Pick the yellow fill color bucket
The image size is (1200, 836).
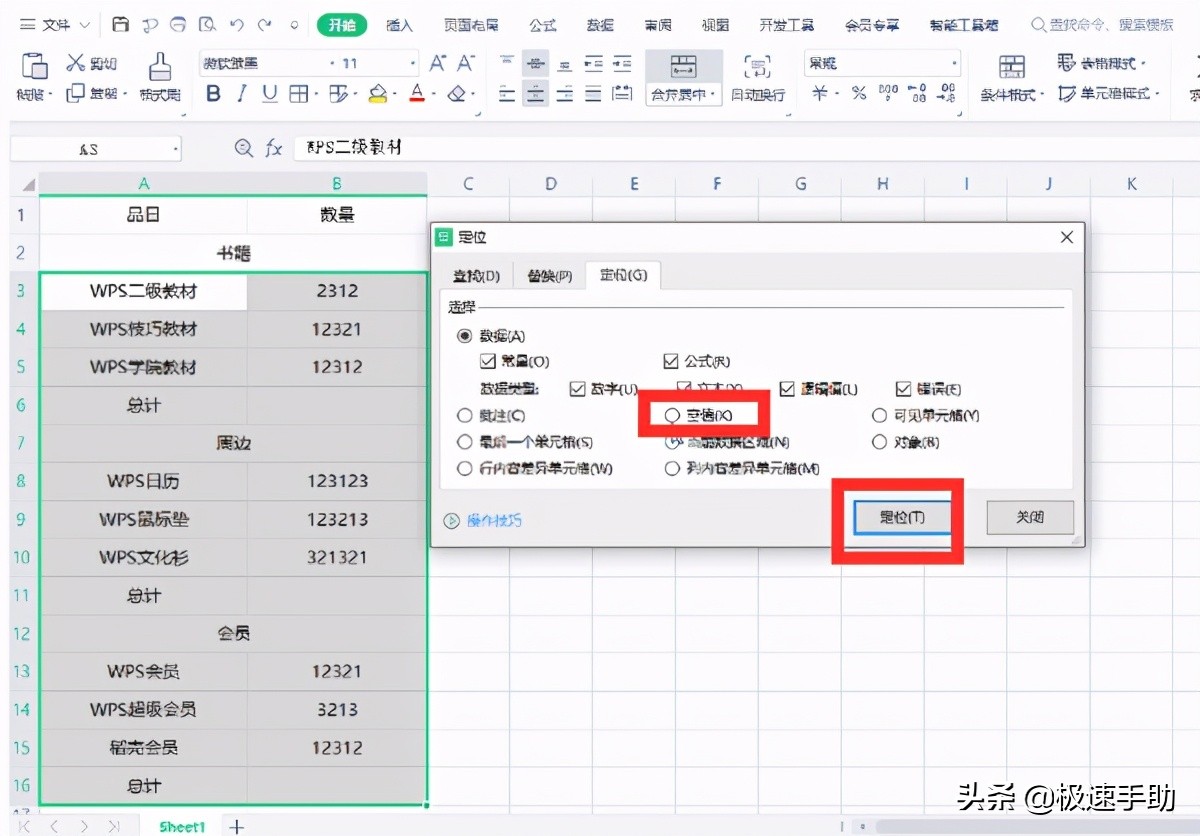377,94
